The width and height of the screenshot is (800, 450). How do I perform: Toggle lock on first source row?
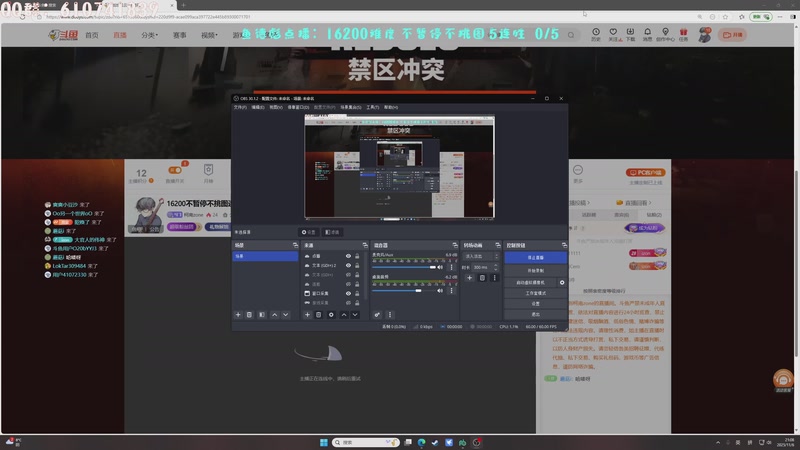pyautogui.click(x=357, y=256)
